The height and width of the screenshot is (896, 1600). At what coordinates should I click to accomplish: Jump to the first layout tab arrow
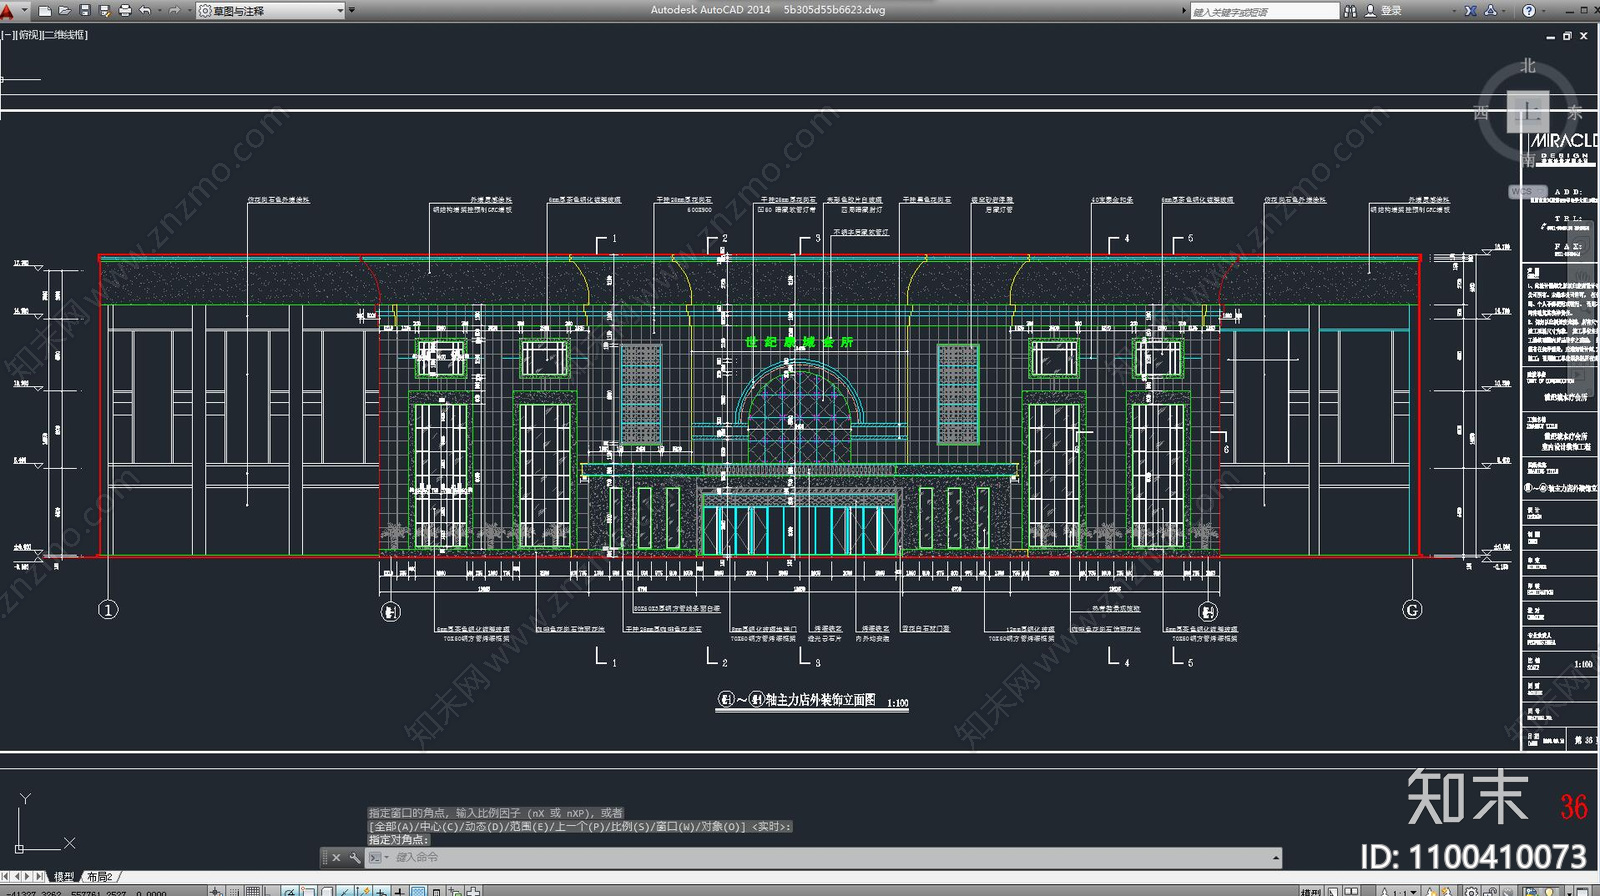click(5, 877)
